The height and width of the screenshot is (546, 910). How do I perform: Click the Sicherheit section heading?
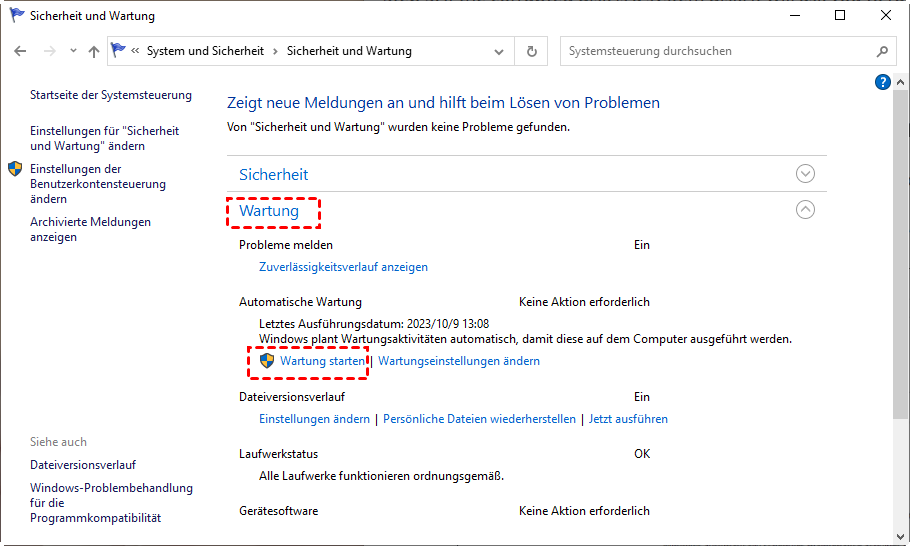coord(273,175)
